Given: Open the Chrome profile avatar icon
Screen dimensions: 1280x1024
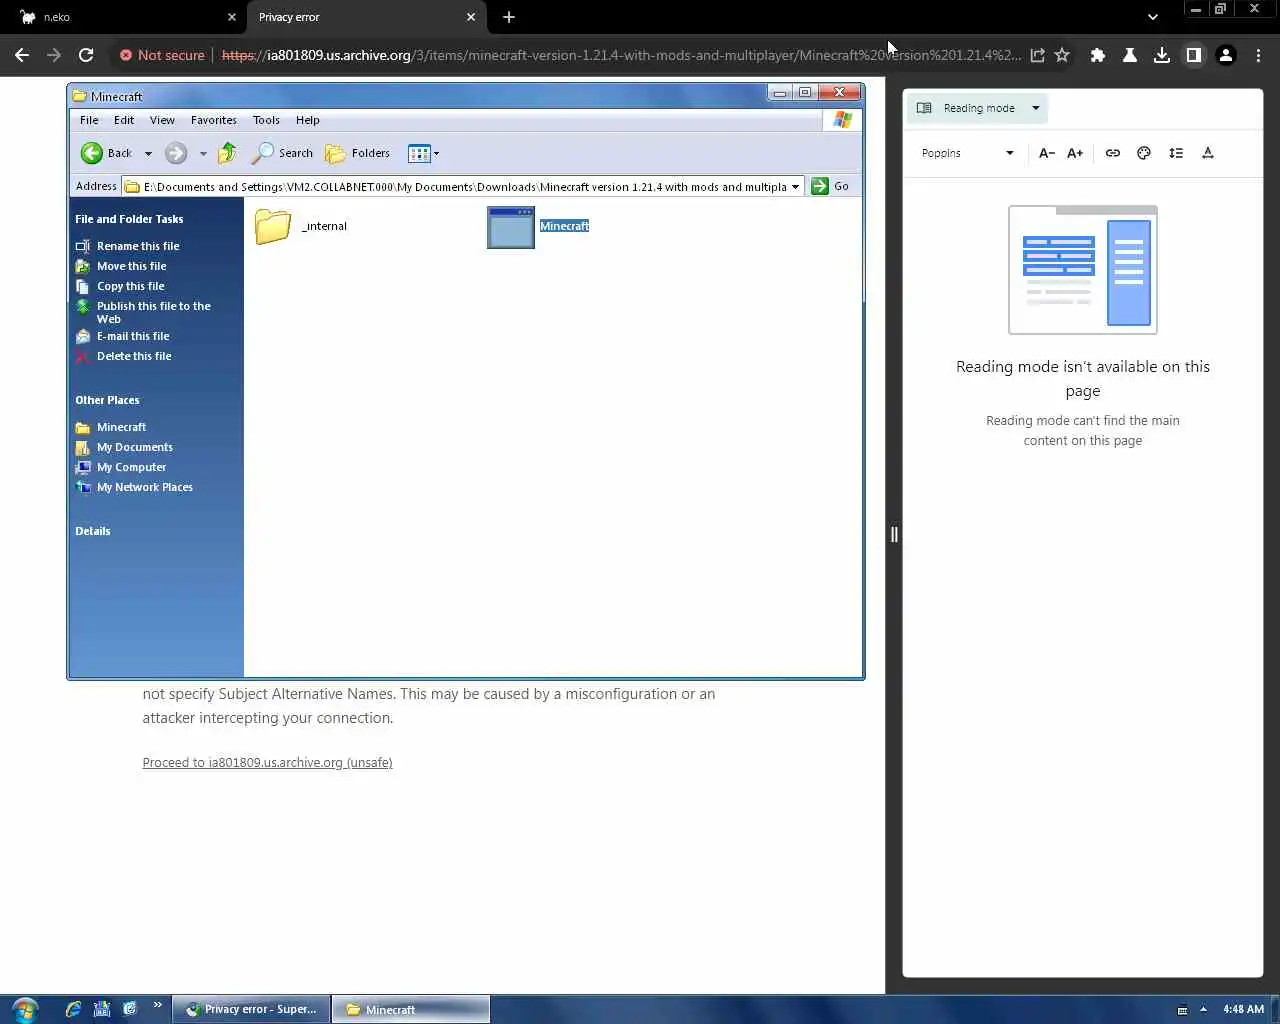Looking at the screenshot, I should (x=1226, y=55).
